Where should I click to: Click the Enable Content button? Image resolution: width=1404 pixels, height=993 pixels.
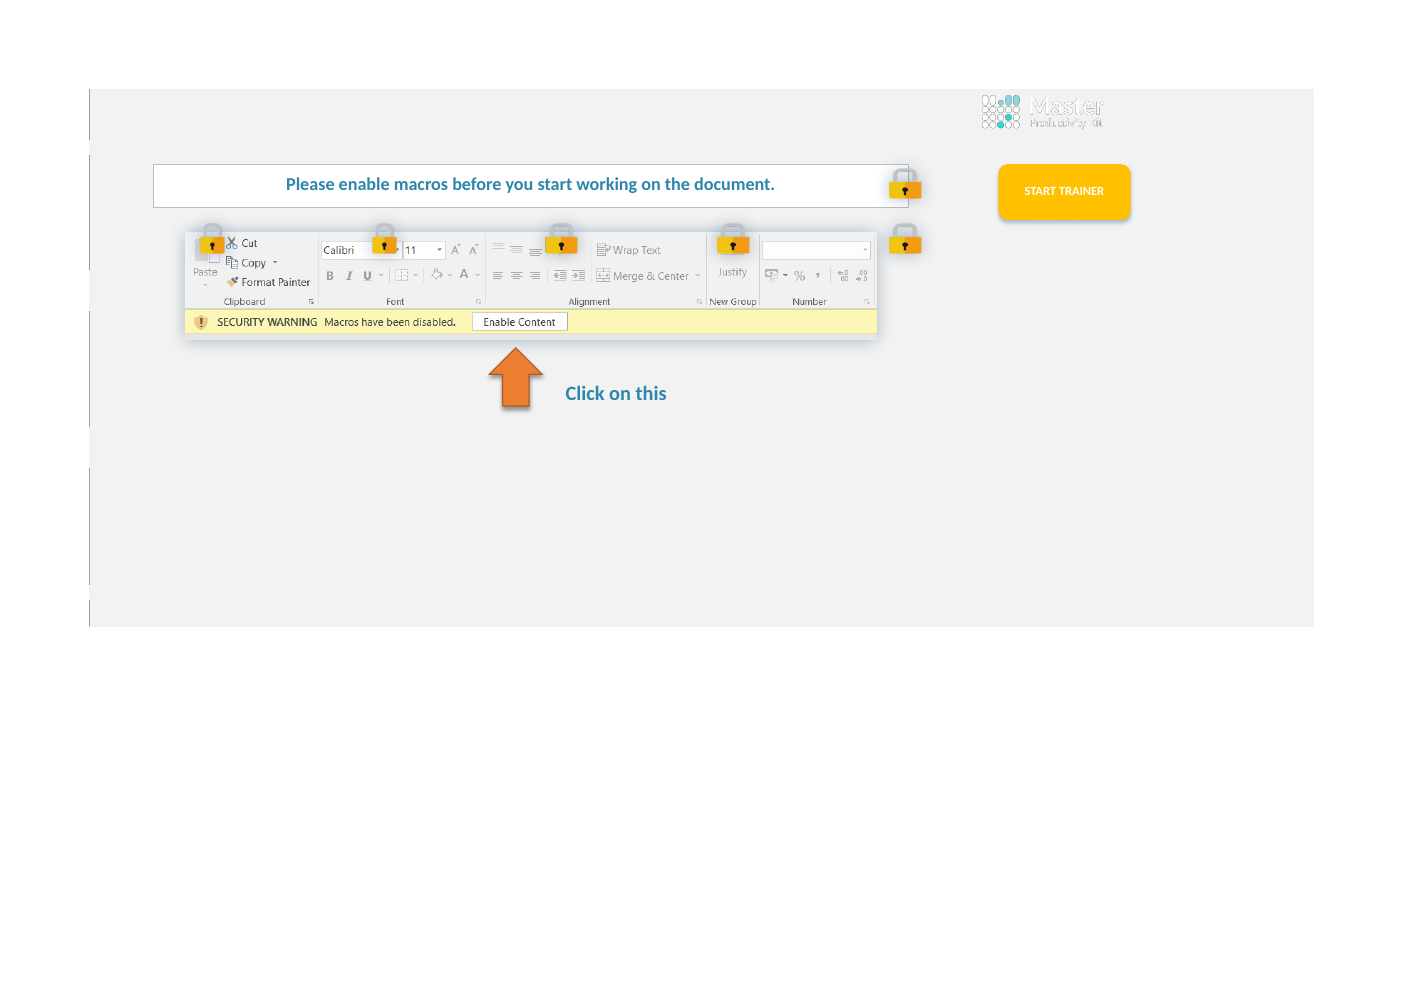(x=519, y=322)
